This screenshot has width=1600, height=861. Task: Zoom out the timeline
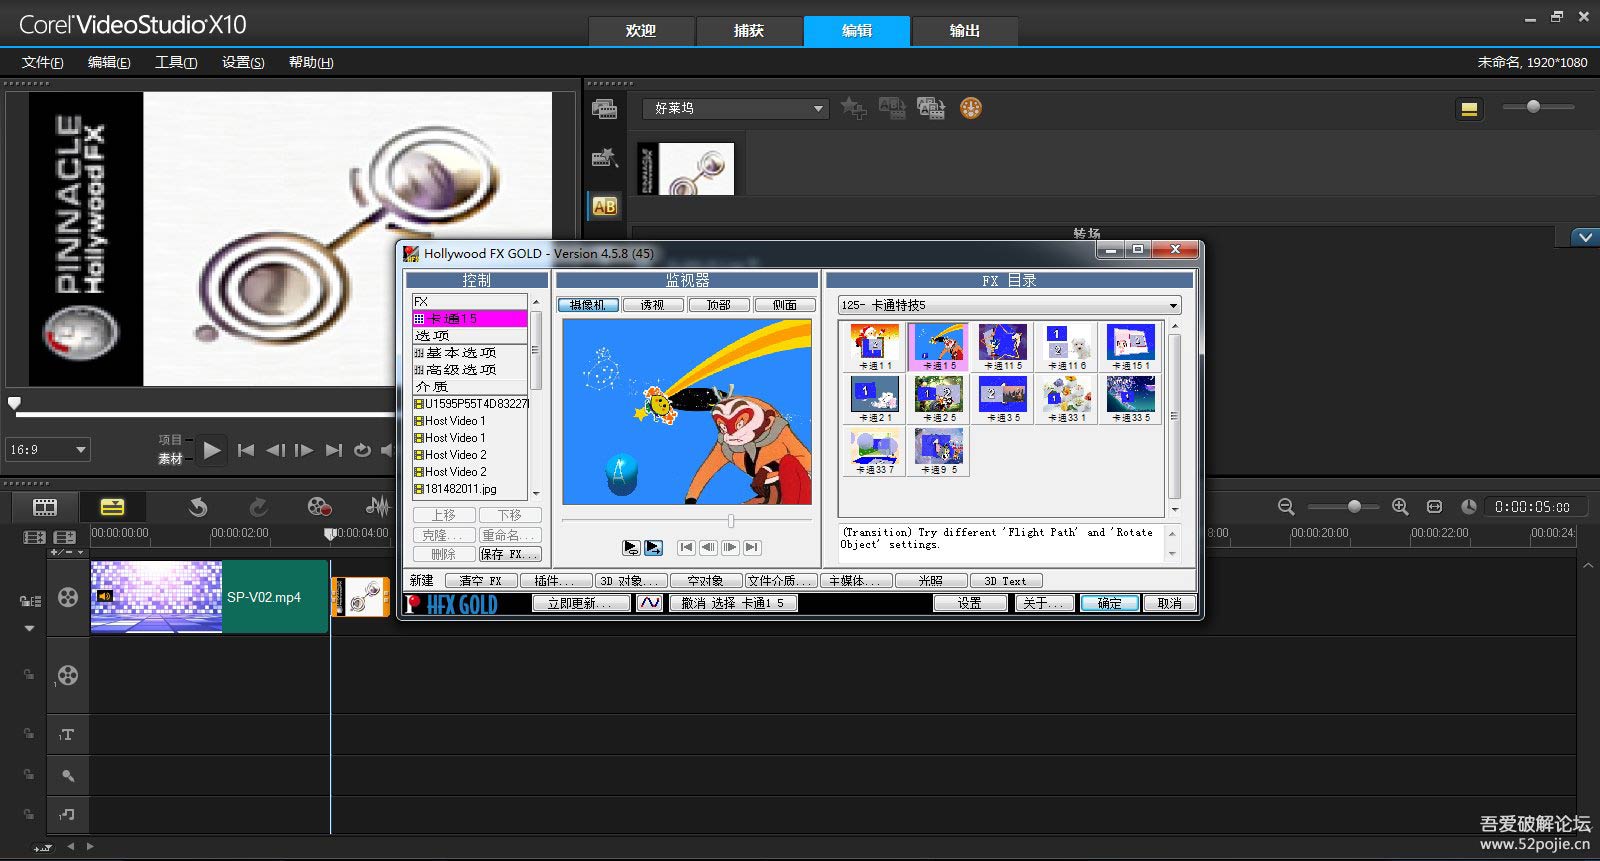pyautogui.click(x=1286, y=507)
